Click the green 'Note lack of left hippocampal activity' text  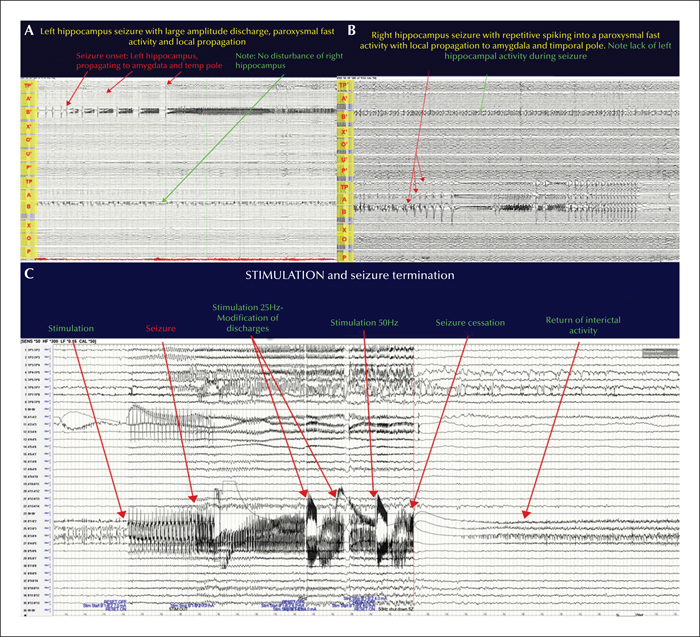[558, 51]
